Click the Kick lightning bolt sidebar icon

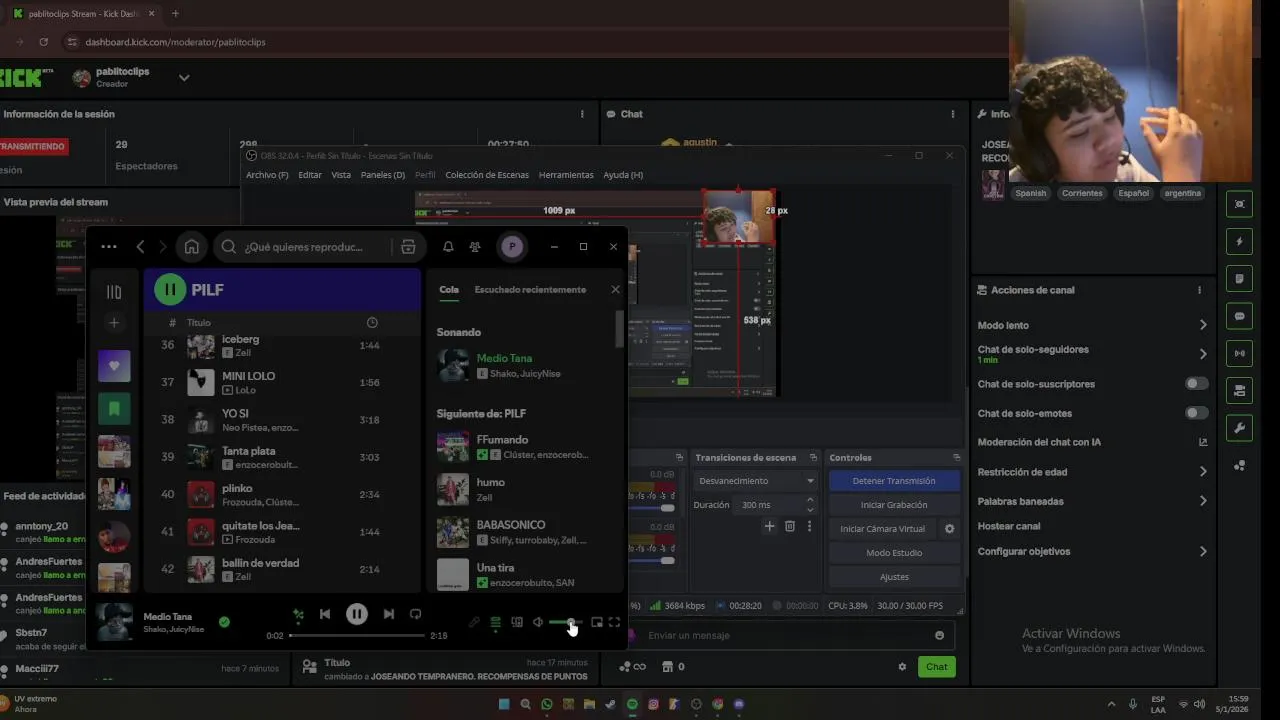point(1240,241)
